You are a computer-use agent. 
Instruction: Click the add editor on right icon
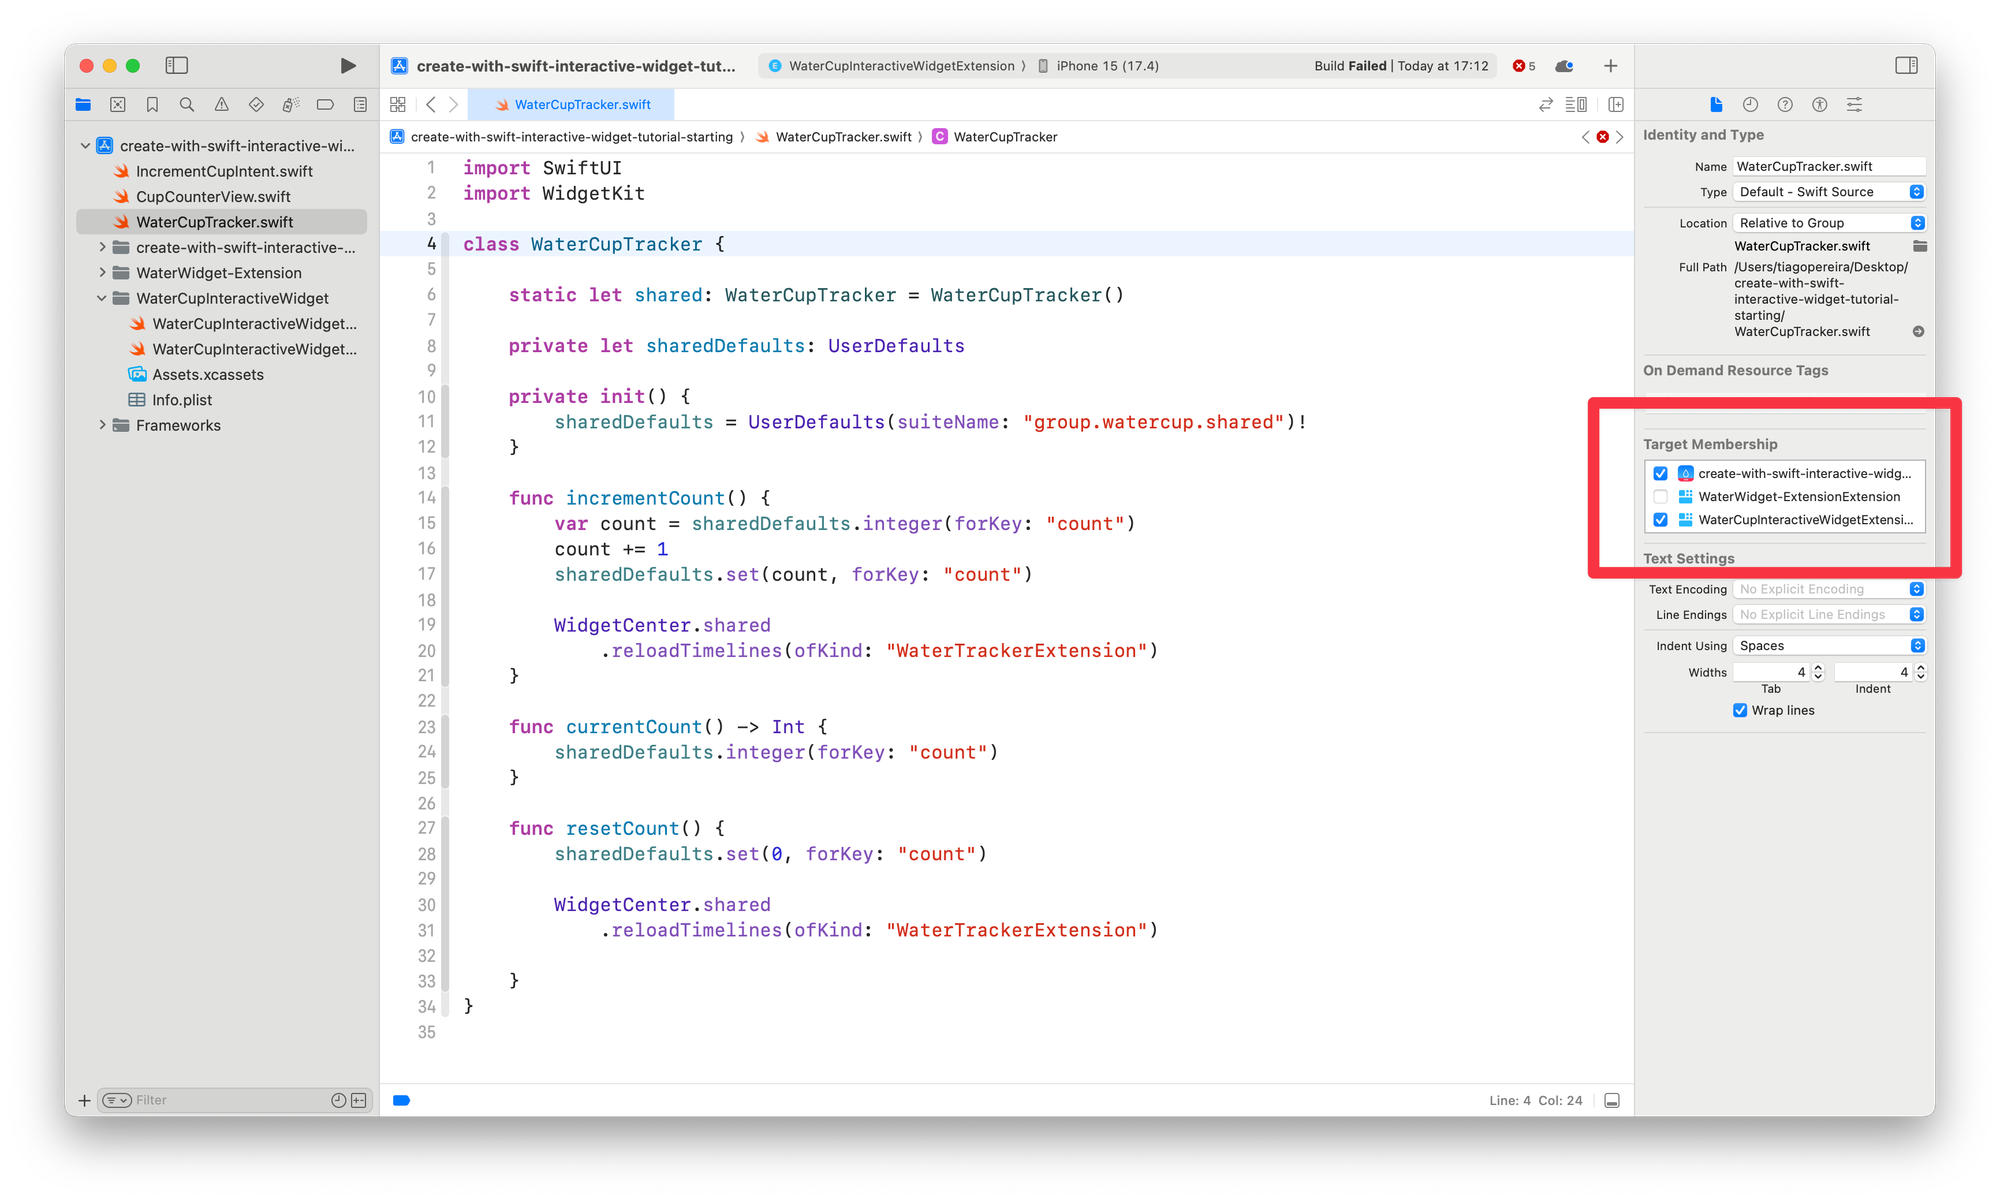[1616, 105]
